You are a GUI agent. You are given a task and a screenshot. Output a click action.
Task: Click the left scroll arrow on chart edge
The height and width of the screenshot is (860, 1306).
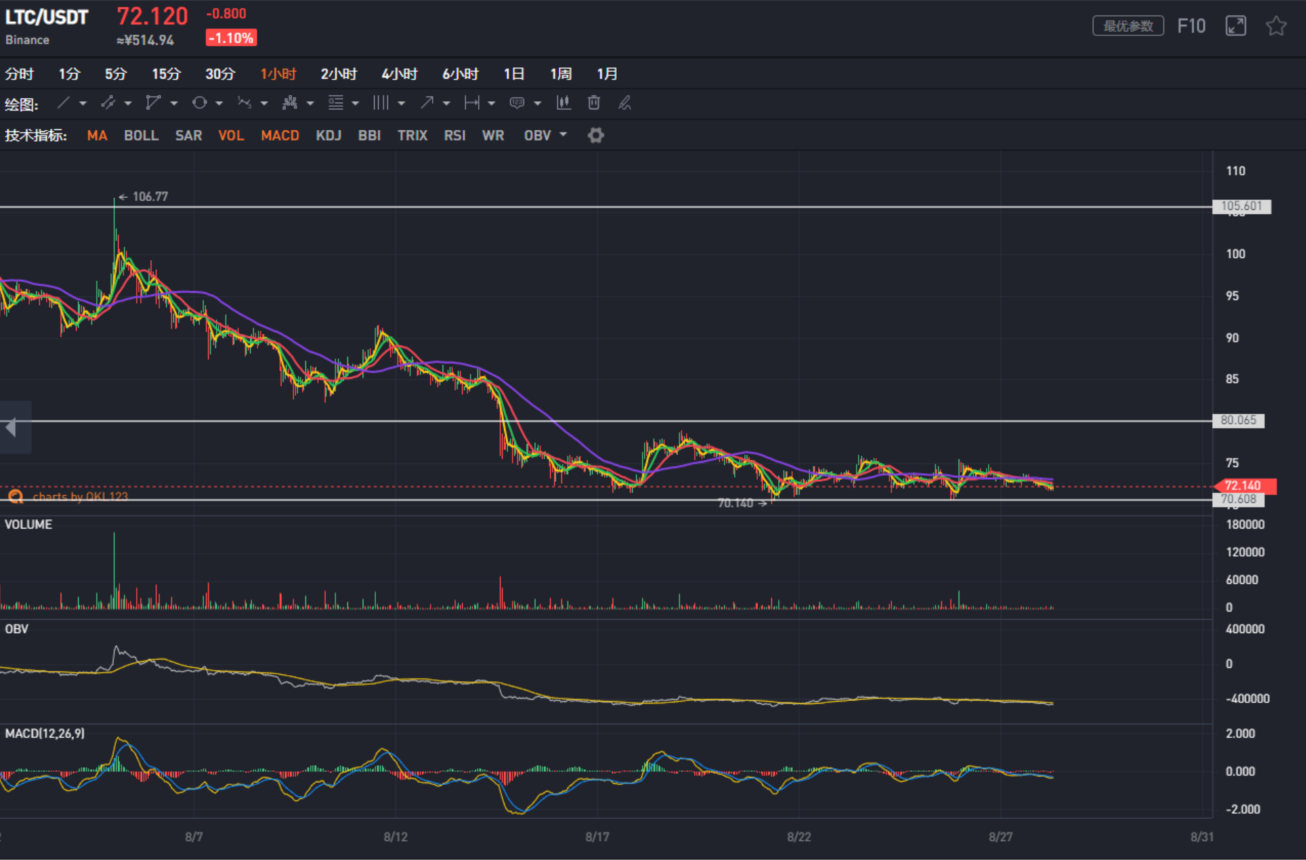(11, 428)
